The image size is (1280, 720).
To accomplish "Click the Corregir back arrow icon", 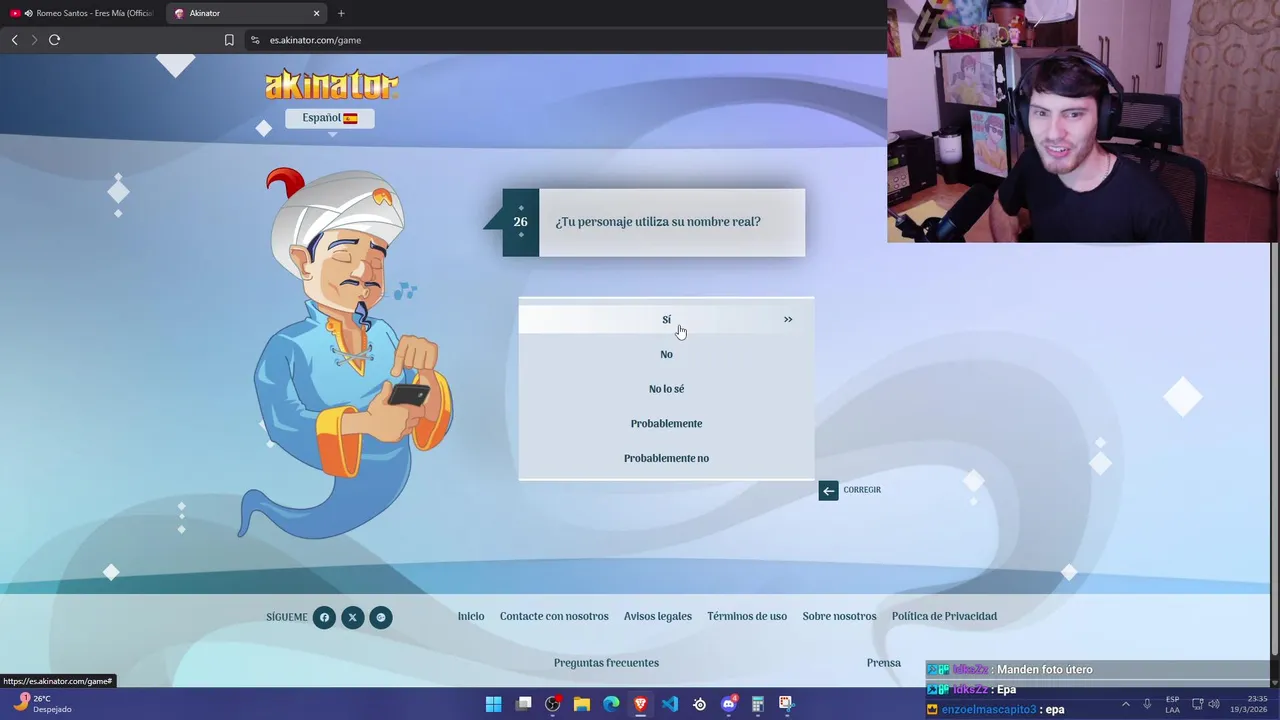I will pos(828,490).
